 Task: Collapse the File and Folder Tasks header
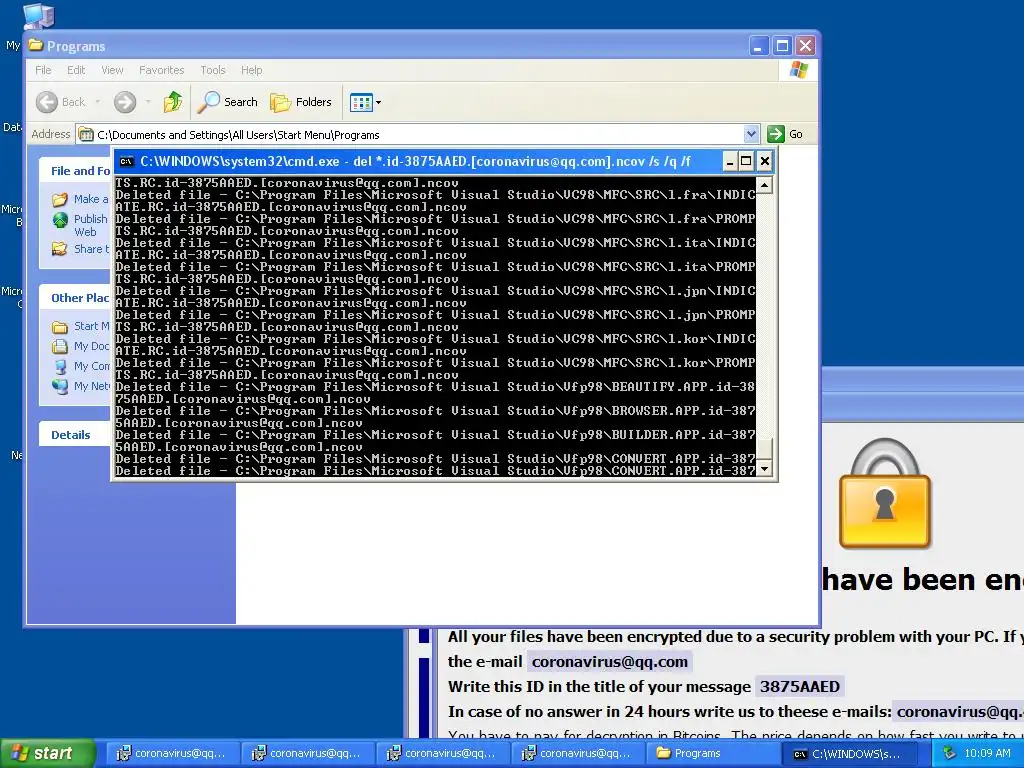[x=74, y=170]
